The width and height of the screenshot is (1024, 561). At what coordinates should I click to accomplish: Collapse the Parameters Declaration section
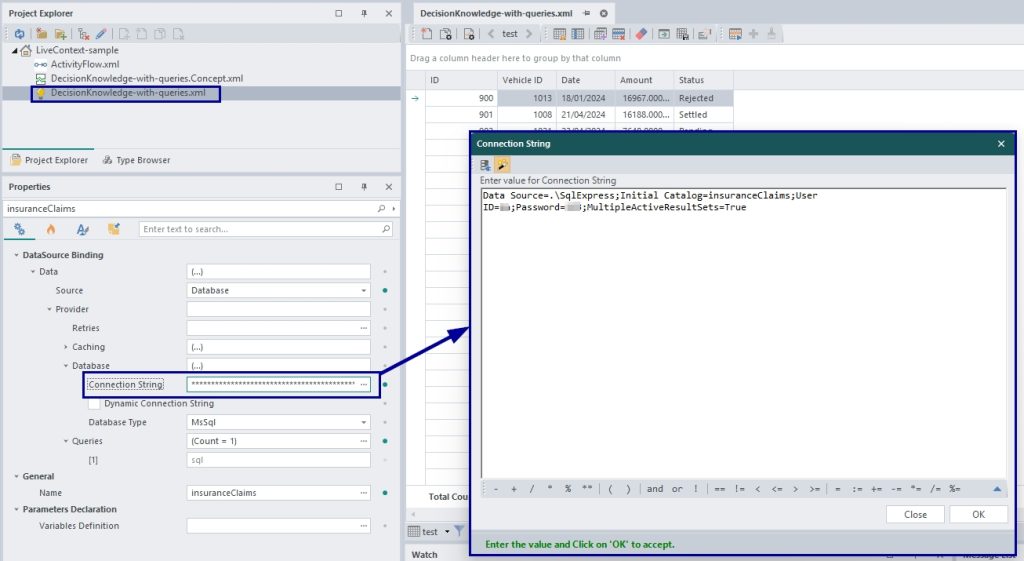pyautogui.click(x=16, y=509)
